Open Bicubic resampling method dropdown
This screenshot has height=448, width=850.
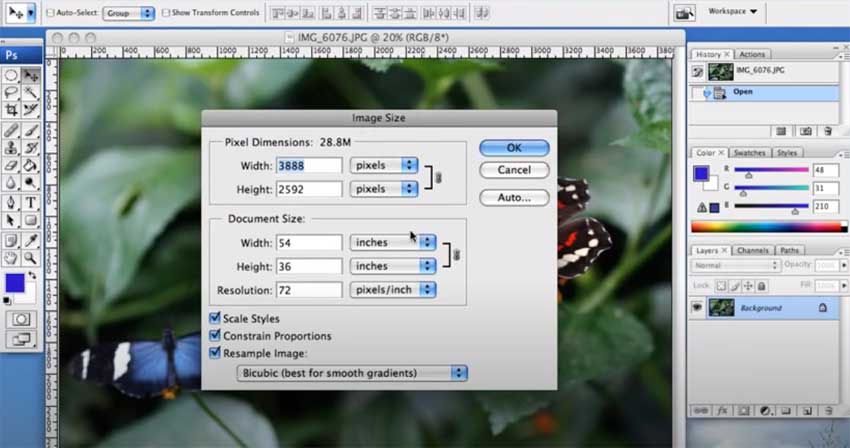coord(352,373)
